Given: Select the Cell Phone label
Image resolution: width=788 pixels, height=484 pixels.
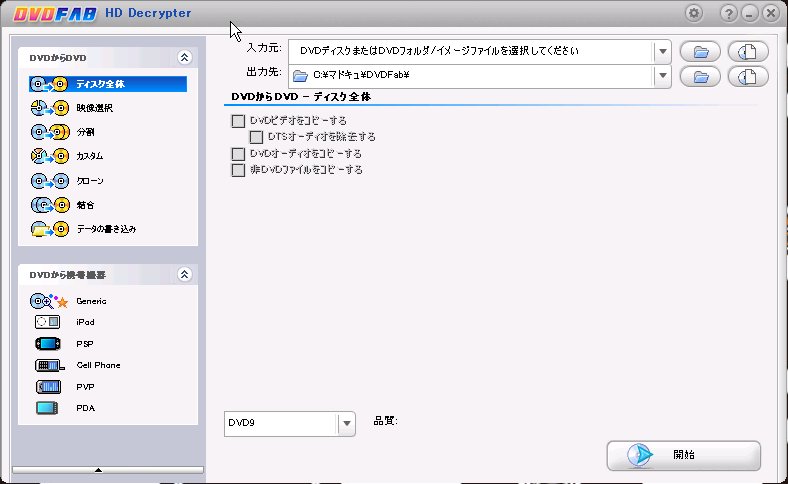Looking at the screenshot, I should [98, 365].
